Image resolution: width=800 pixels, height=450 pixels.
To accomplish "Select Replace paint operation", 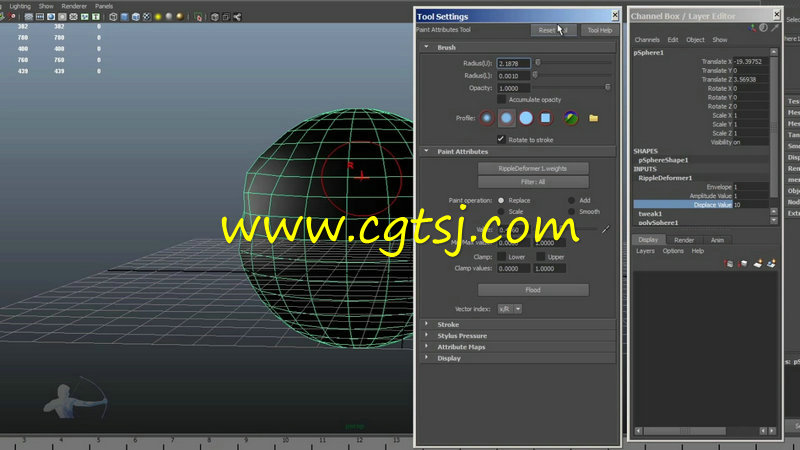I will tap(501, 201).
